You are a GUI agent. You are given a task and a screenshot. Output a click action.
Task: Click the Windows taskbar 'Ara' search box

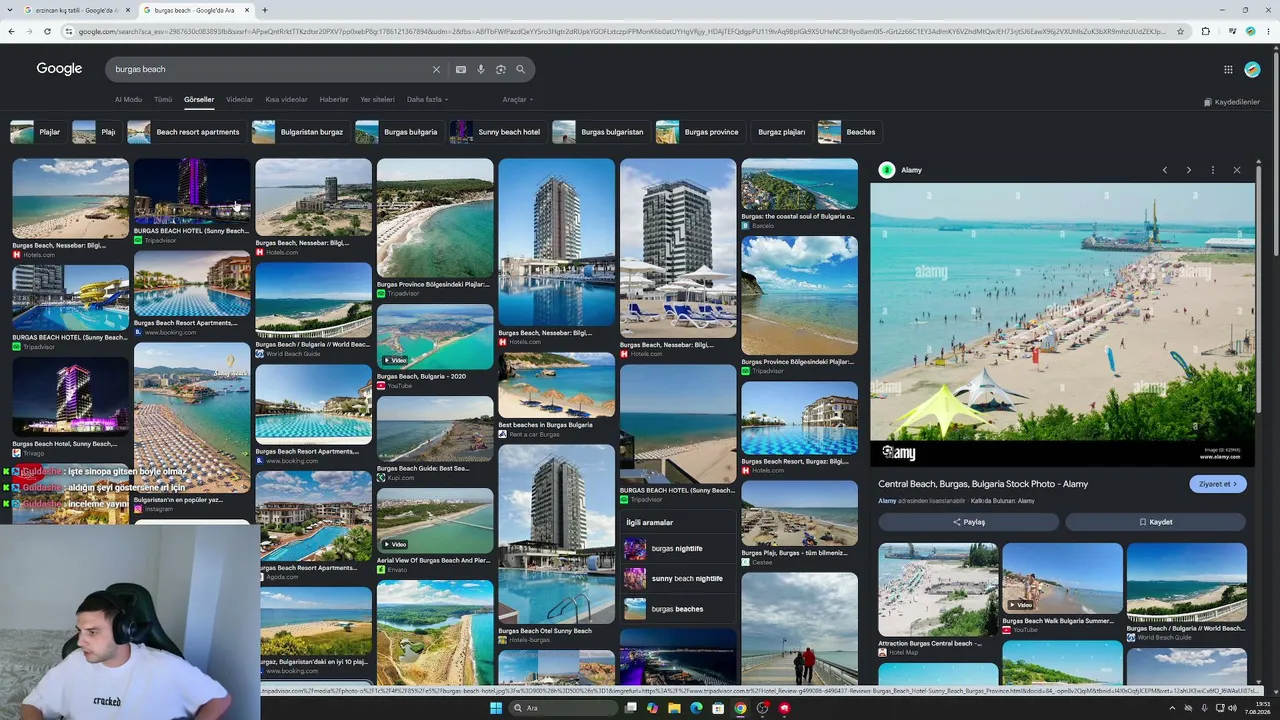point(562,708)
